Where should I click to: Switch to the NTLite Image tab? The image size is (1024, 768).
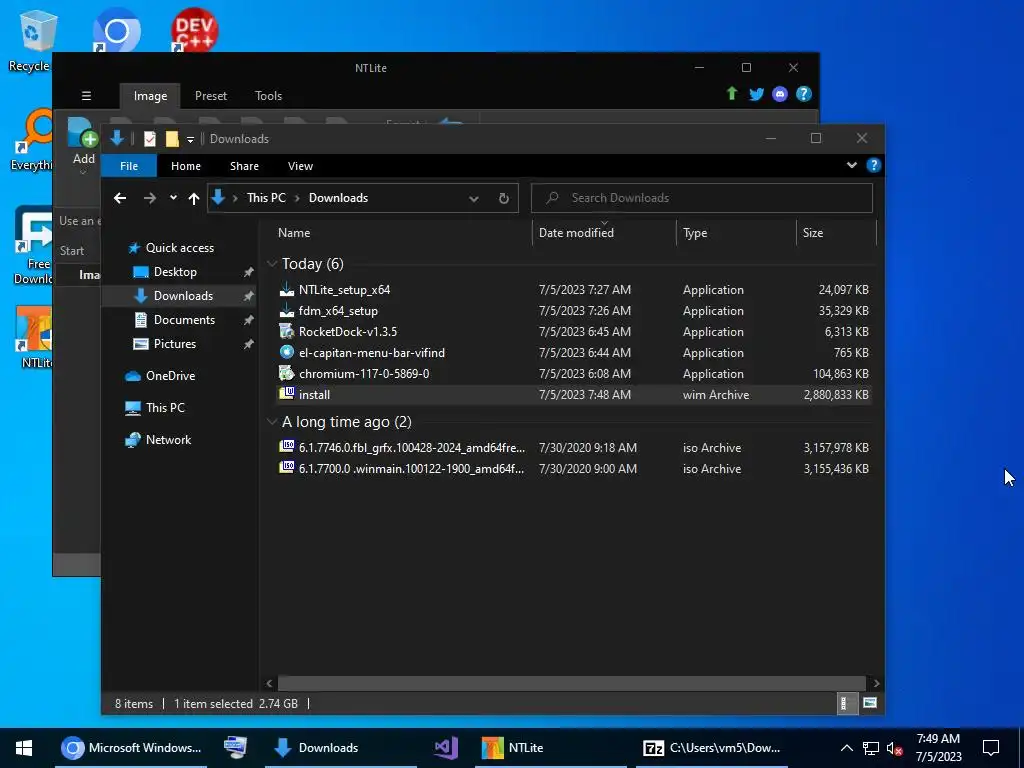(x=150, y=96)
